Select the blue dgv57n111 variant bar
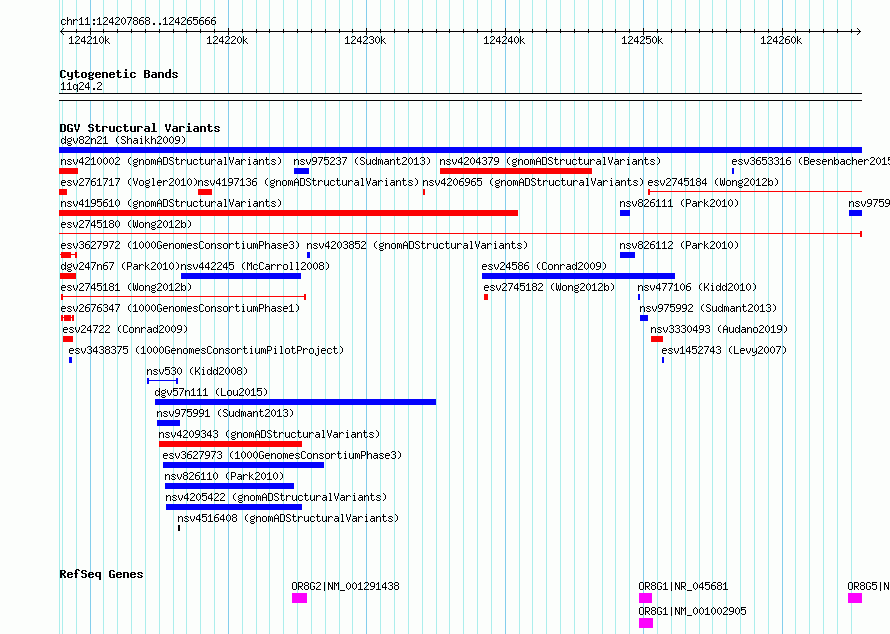Viewport: 890px width, 634px height. [x=295, y=402]
